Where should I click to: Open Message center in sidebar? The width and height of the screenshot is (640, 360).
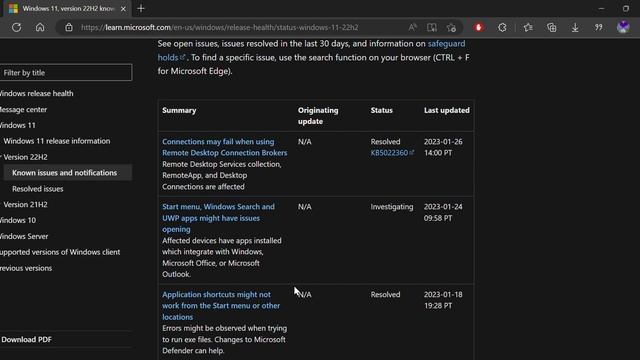pos(23,109)
